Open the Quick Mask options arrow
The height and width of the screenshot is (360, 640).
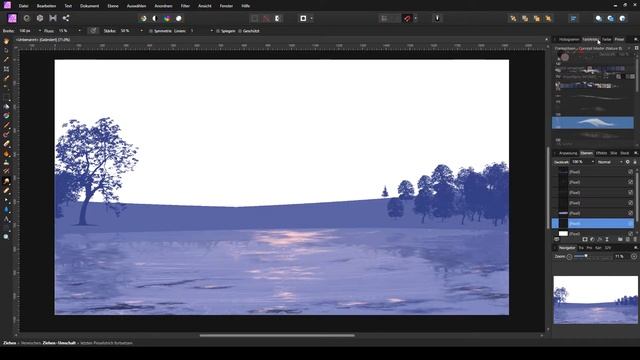click(311, 18)
